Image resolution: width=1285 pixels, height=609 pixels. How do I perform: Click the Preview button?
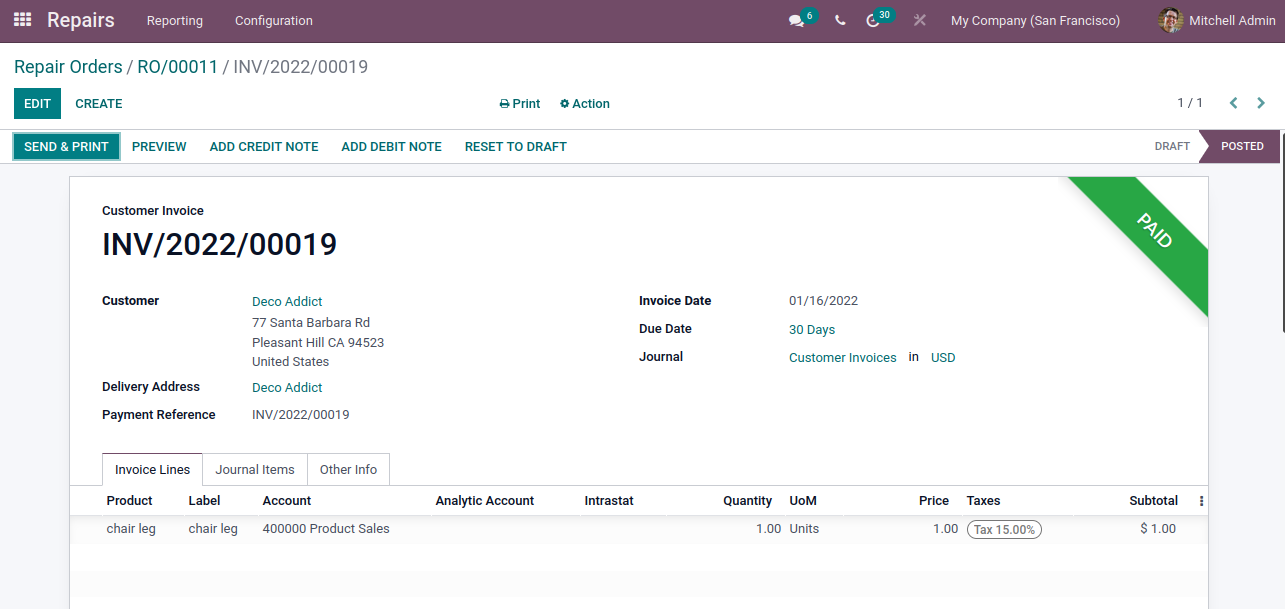[x=159, y=146]
